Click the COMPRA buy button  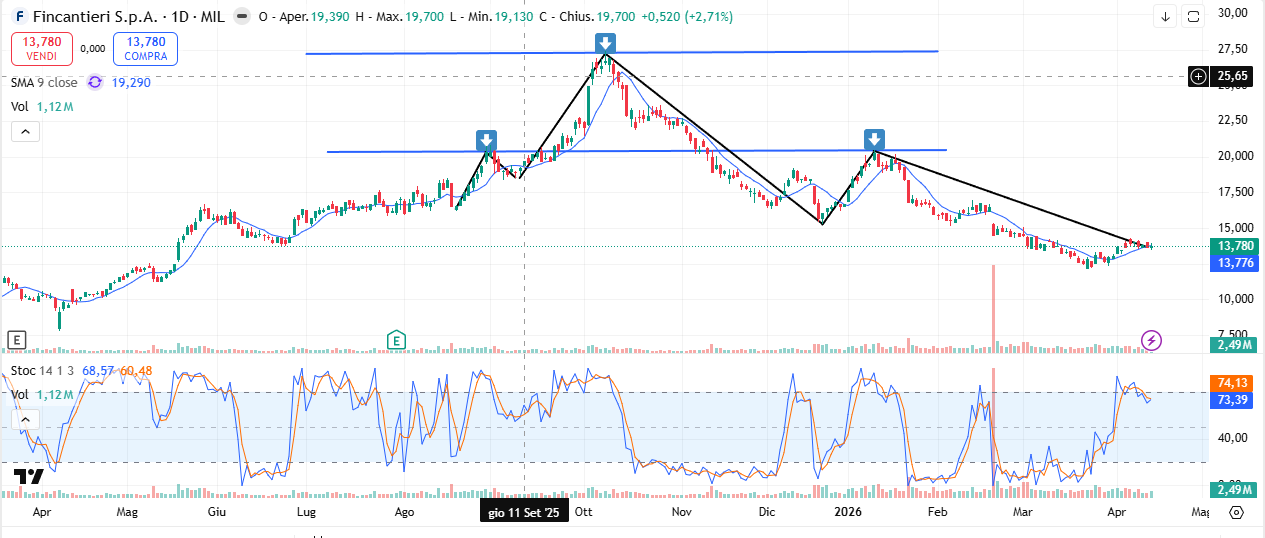coord(145,48)
